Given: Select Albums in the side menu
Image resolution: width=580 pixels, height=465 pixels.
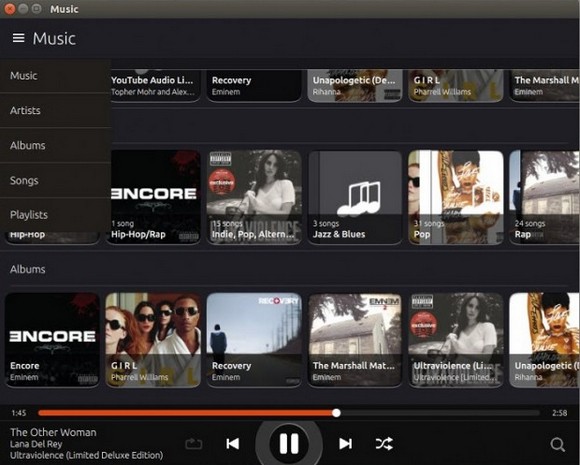Looking at the screenshot, I should (55, 145).
